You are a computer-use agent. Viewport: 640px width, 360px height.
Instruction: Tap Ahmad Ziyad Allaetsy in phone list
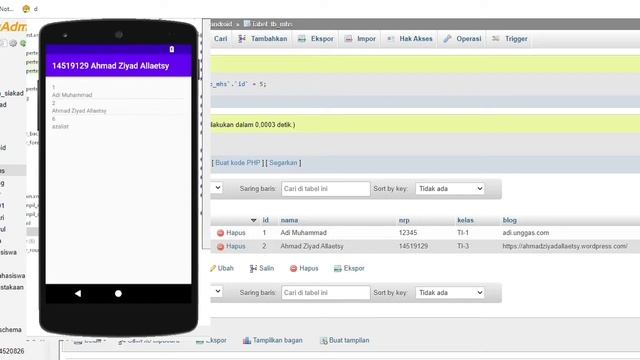(79, 111)
